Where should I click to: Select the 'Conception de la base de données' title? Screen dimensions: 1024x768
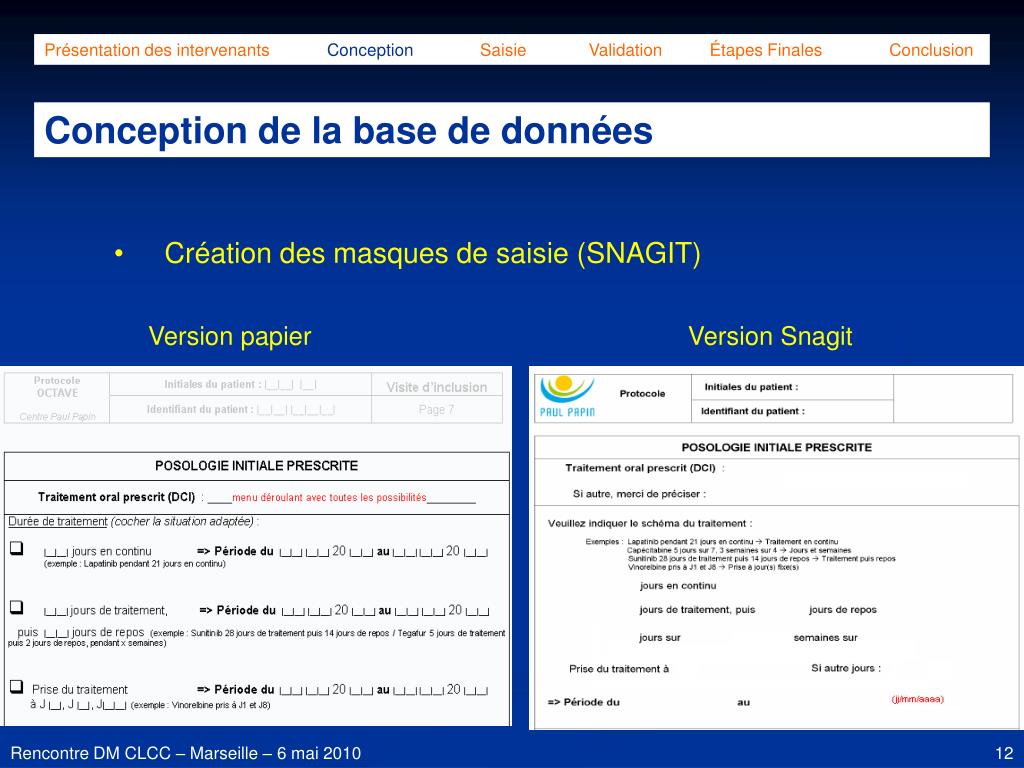349,130
